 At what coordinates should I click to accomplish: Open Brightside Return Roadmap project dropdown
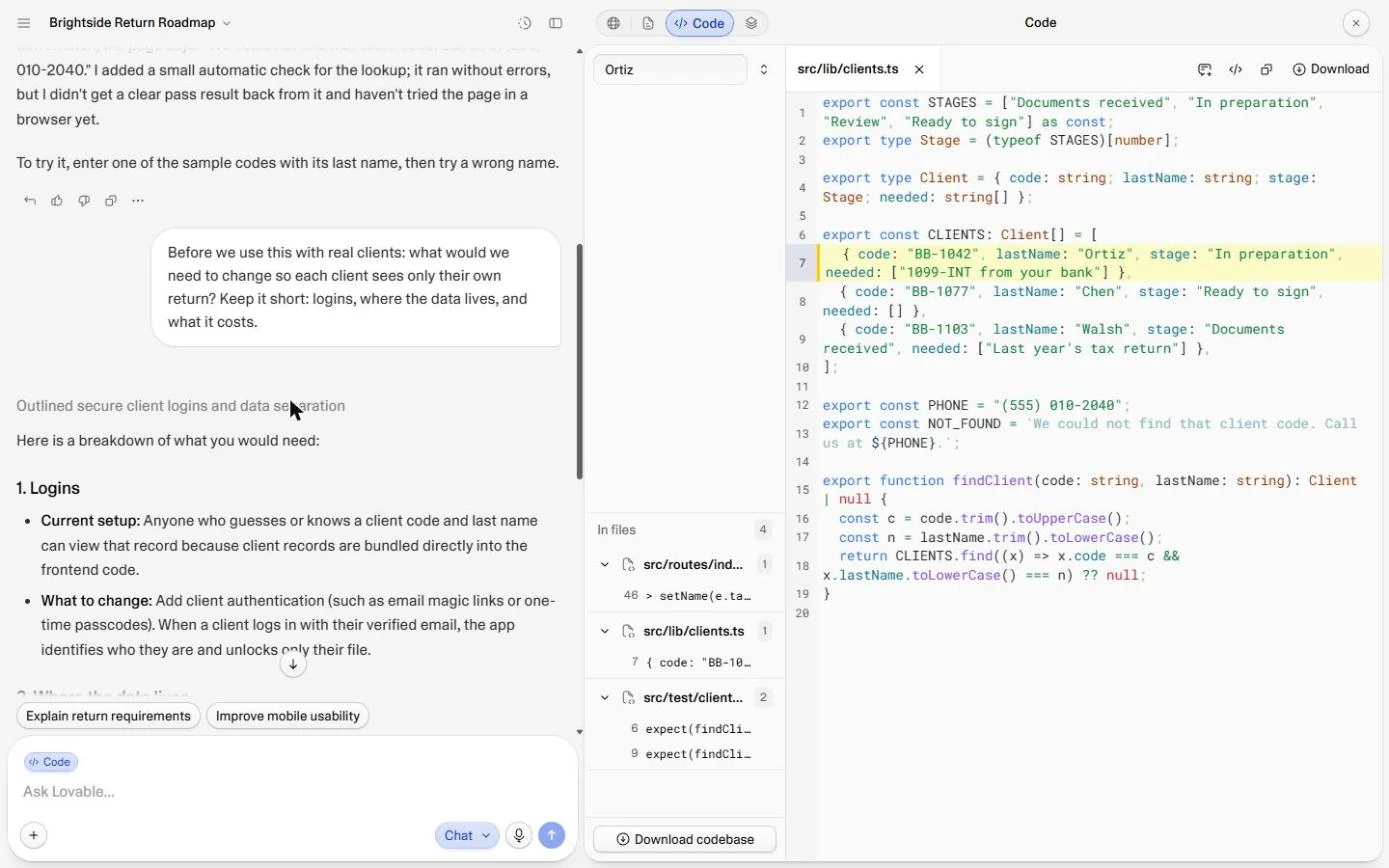[x=139, y=23]
